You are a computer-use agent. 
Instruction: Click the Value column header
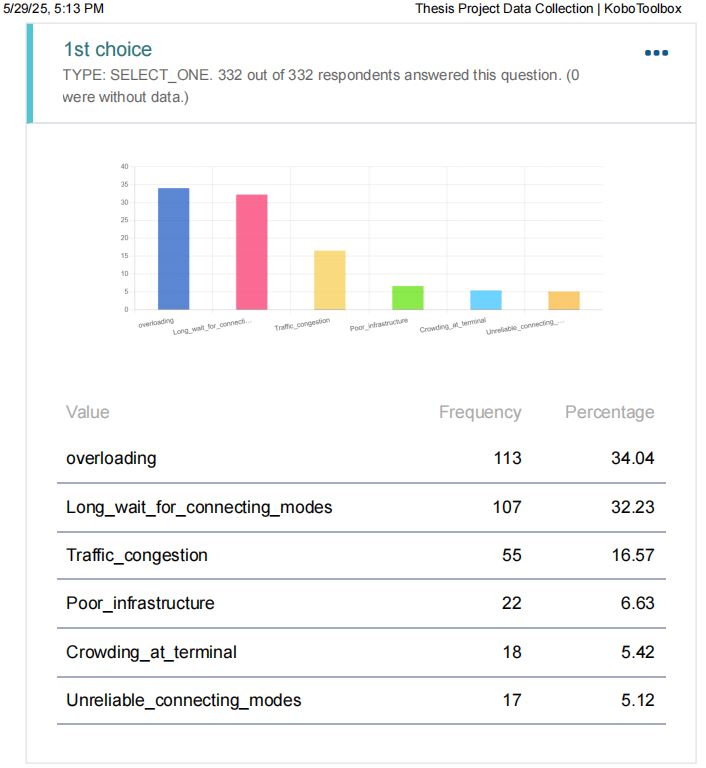(x=88, y=412)
